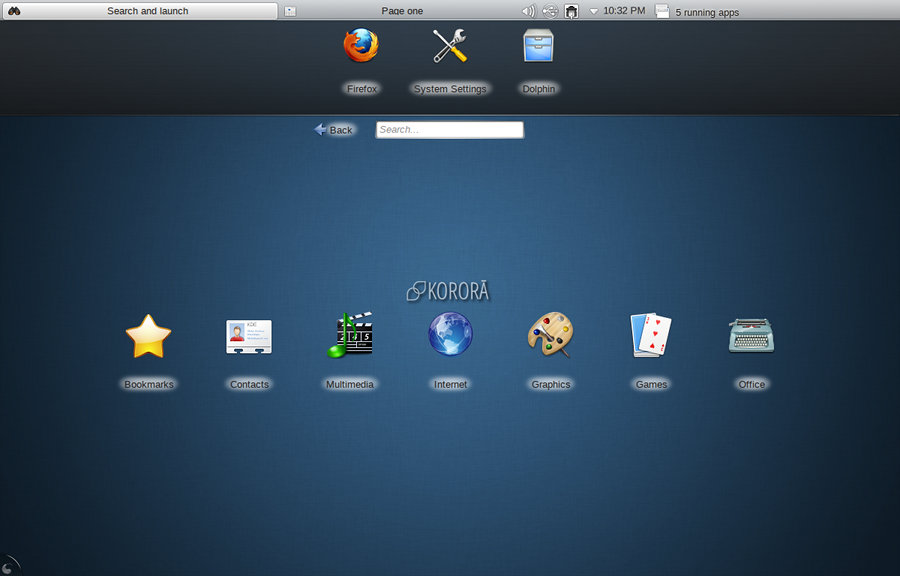Image resolution: width=900 pixels, height=576 pixels.
Task: Show the 5 running apps list
Action: click(698, 11)
